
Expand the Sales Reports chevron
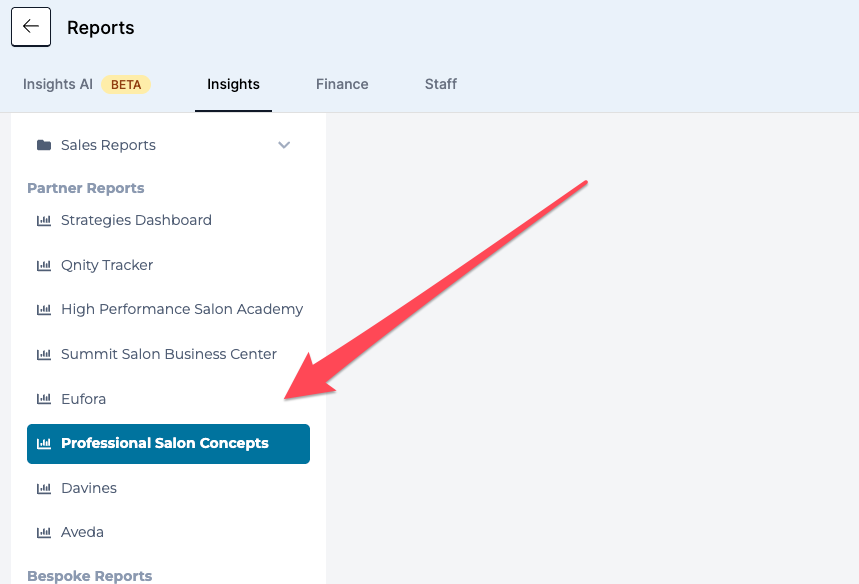coord(284,145)
